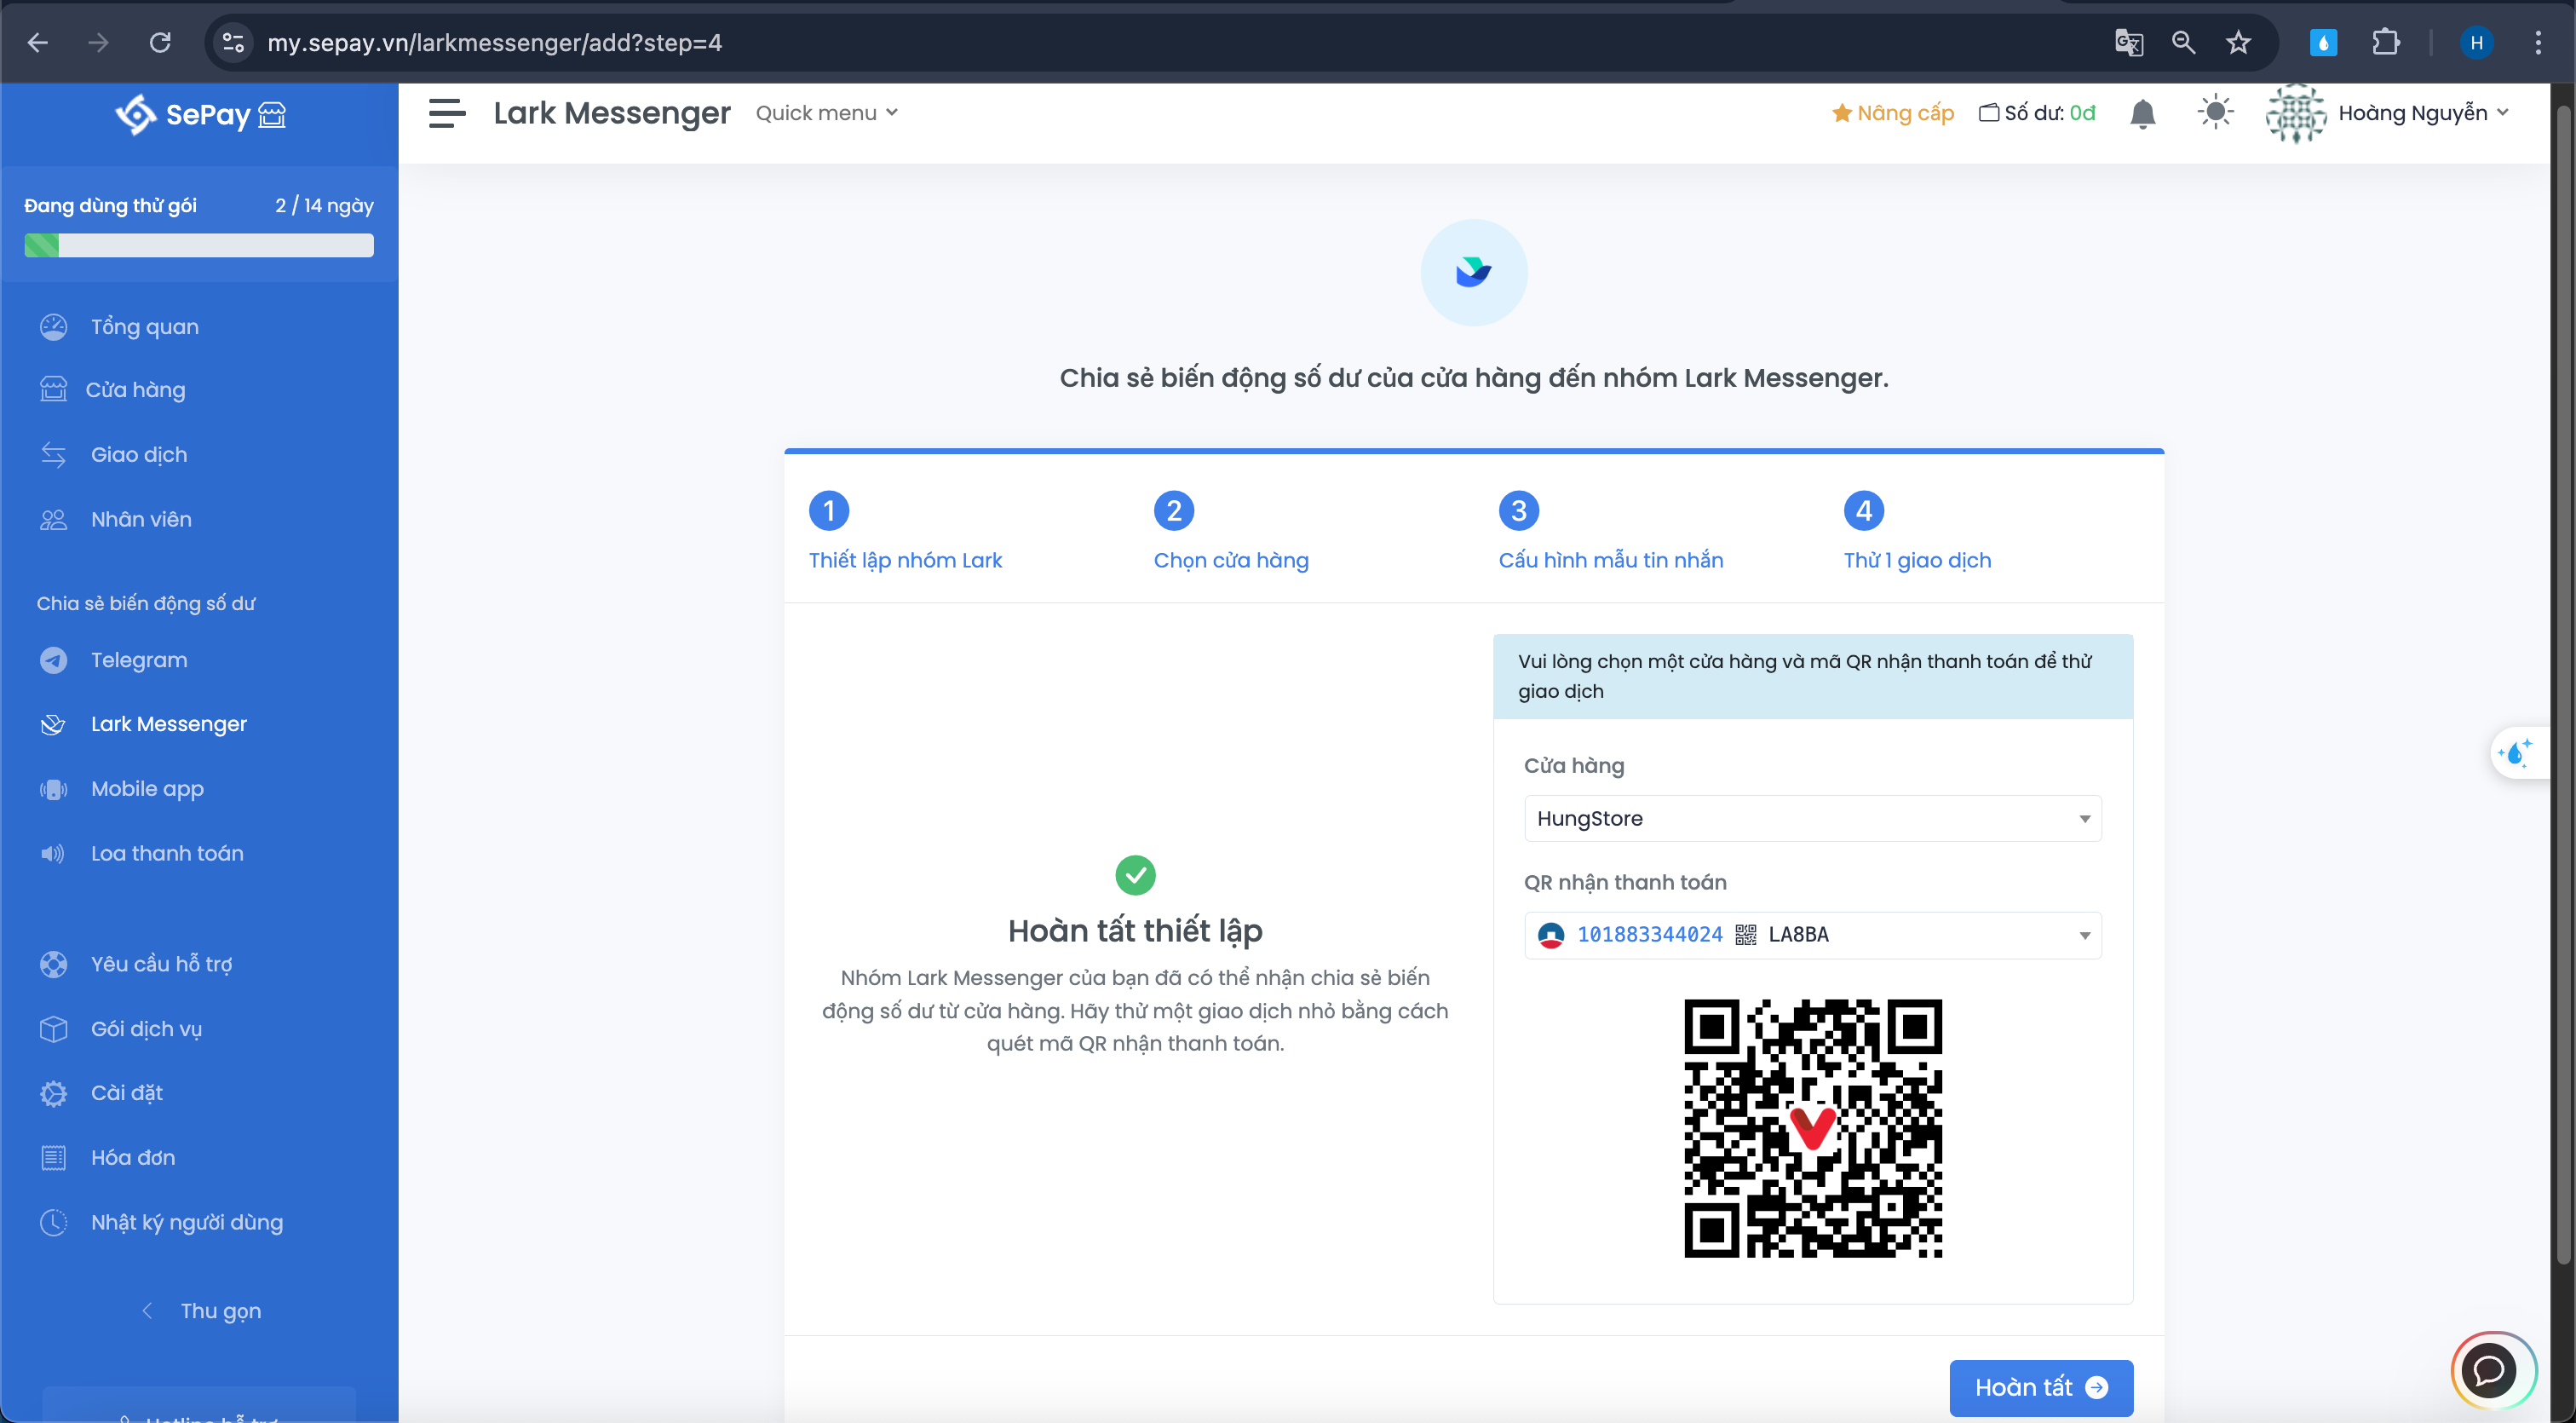
Task: Toggle light/dark theme sun icon
Action: coord(2215,112)
